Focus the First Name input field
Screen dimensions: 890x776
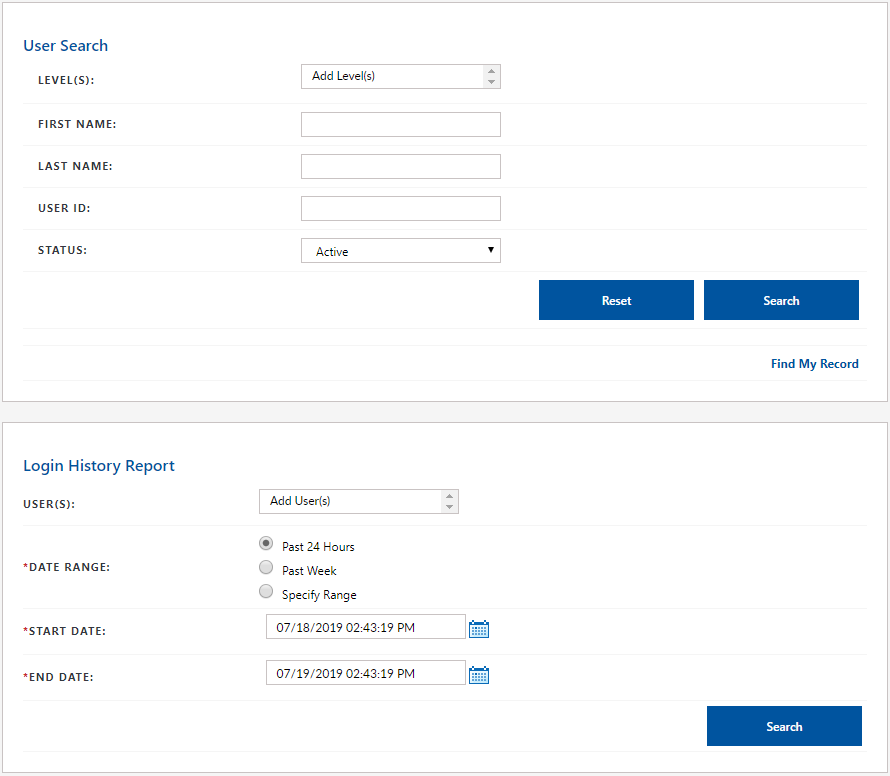pos(400,124)
